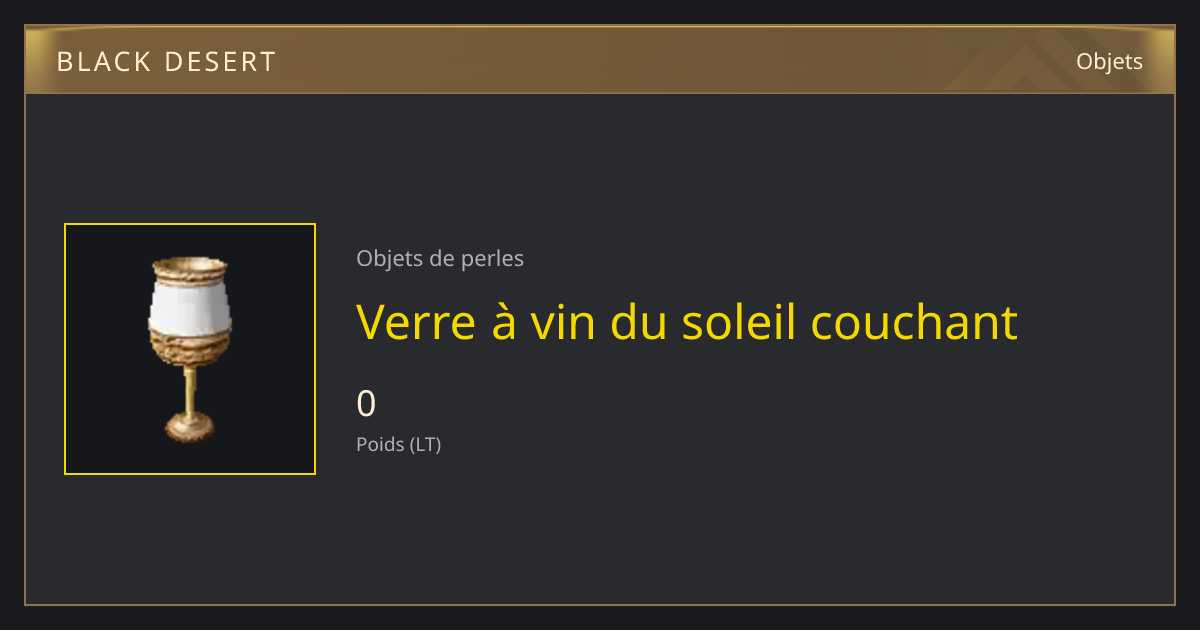Click the wine glass item icon
Viewport: 1200px width, 630px height.
coord(190,349)
